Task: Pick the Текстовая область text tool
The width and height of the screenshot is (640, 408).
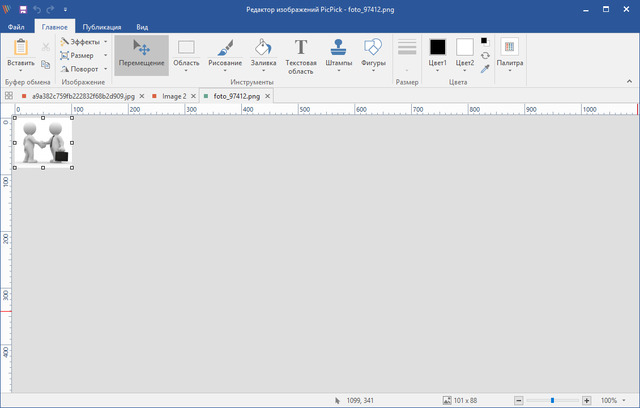Action: point(301,55)
